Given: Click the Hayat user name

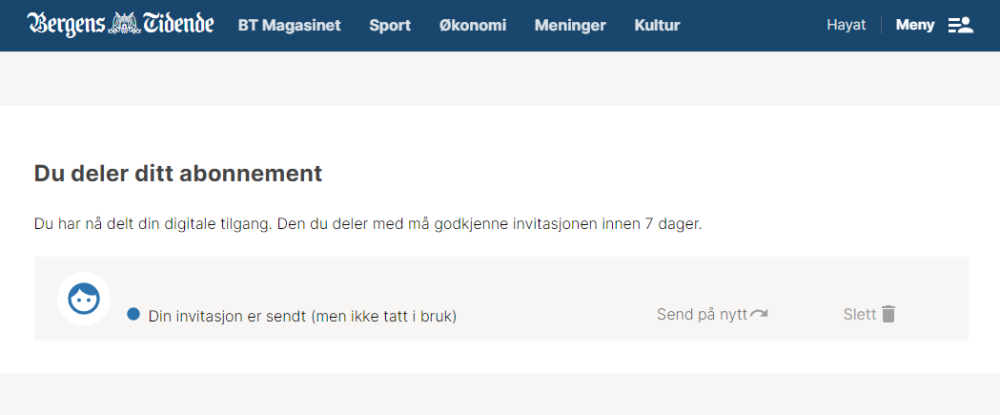Looking at the screenshot, I should pos(846,25).
